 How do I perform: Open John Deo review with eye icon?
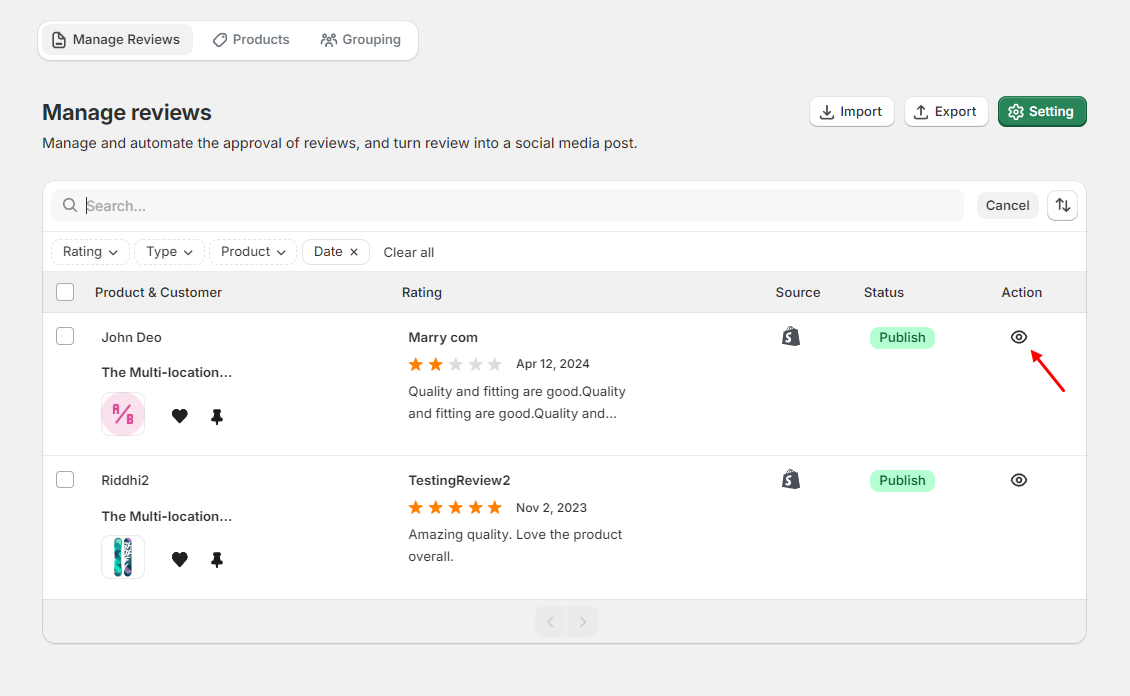tap(1019, 337)
